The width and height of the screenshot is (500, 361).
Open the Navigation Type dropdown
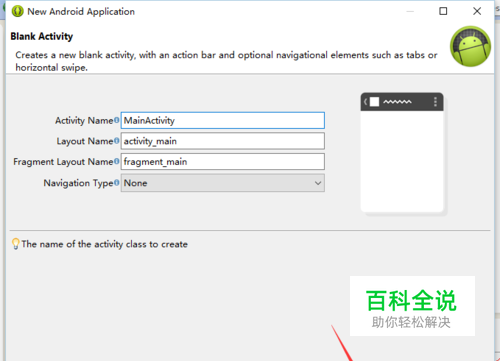pyautogui.click(x=223, y=183)
